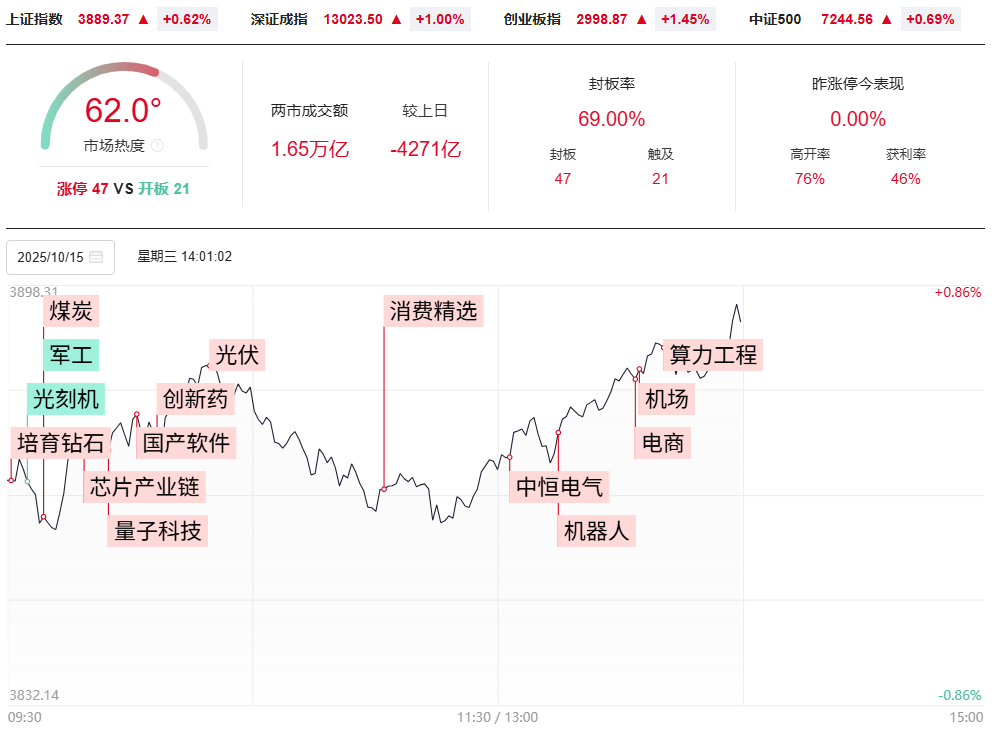Click the 开板 21 count link

(163, 188)
